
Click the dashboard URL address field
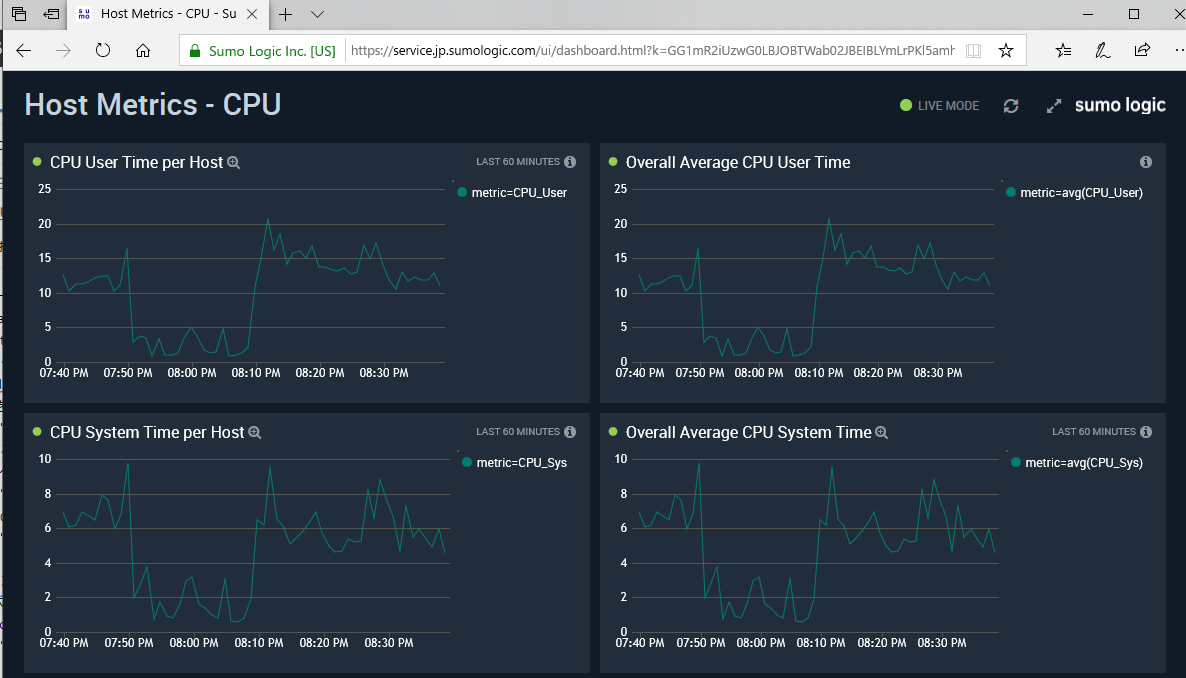pos(652,51)
